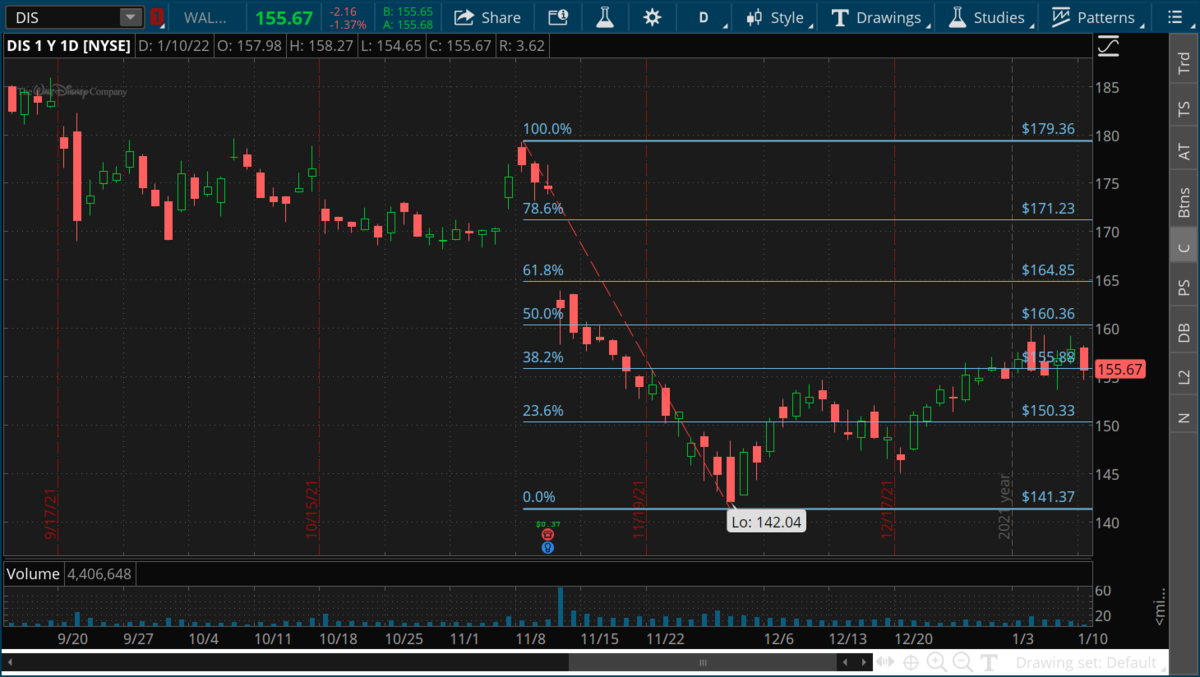Open the chart info bubble icon beside Share

click(558, 17)
